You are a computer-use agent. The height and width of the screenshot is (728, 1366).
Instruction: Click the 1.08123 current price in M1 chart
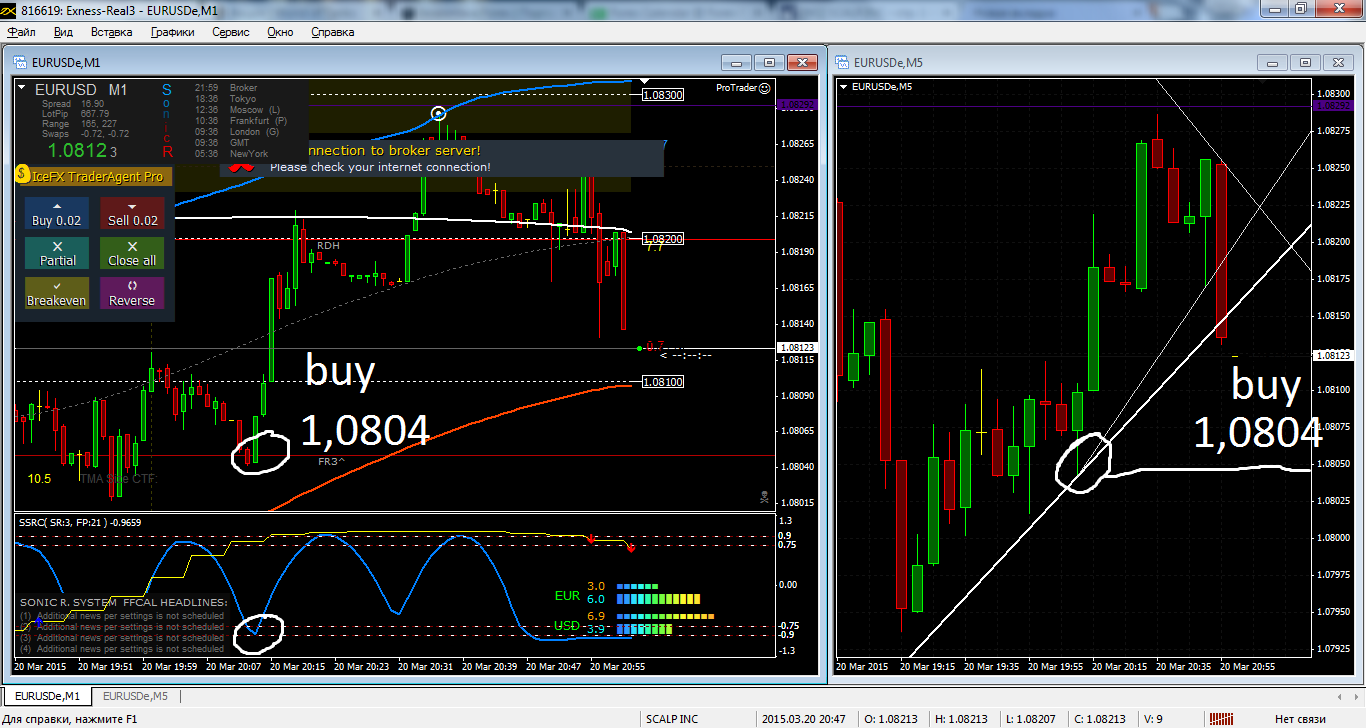(798, 348)
